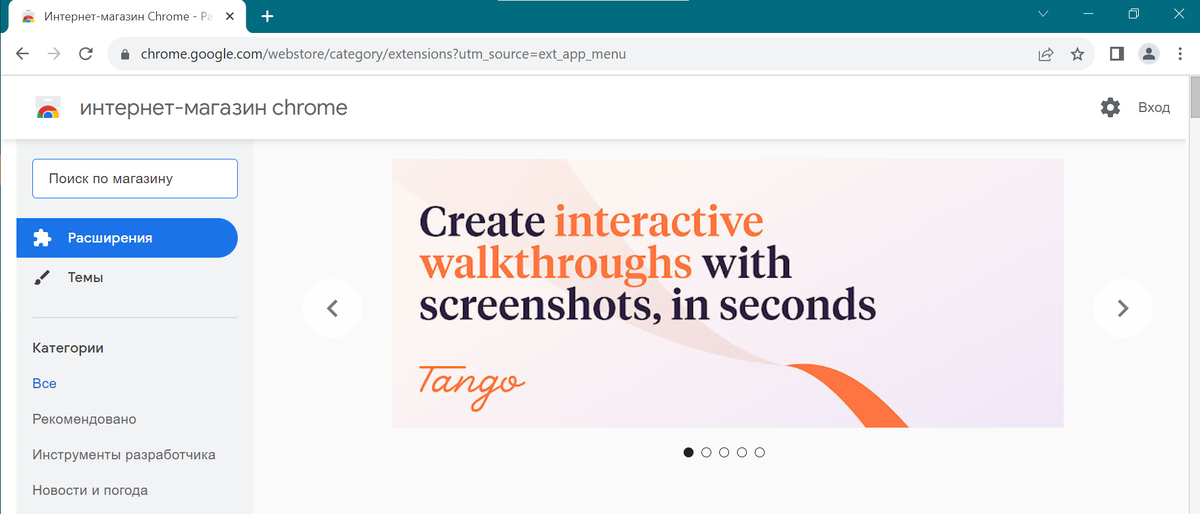Open the Tango promo banner
The width and height of the screenshot is (1200, 514).
pos(728,293)
